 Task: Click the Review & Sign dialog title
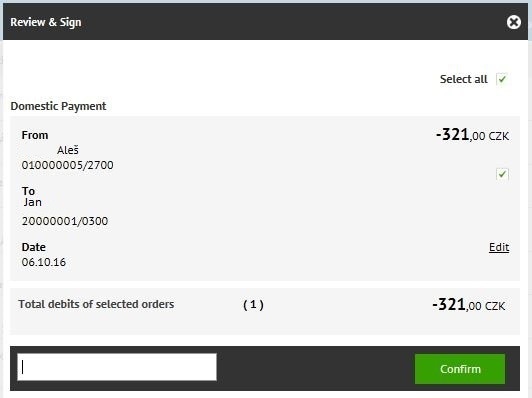coord(46,22)
